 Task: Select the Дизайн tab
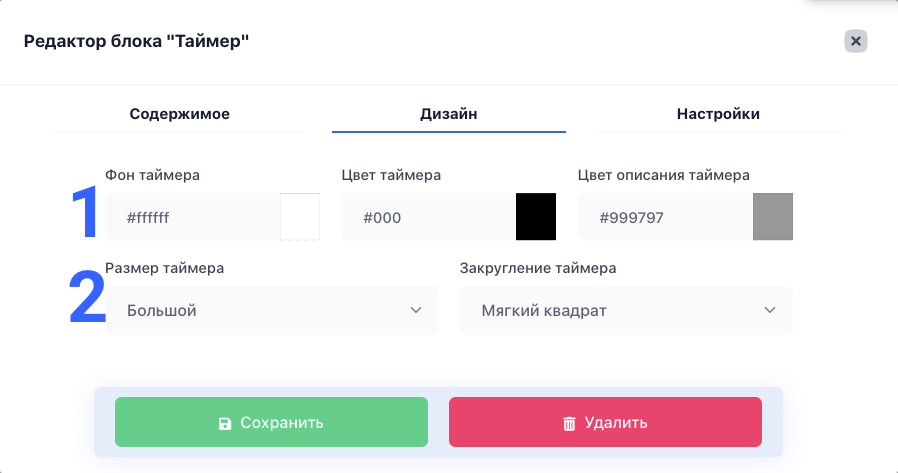448,114
